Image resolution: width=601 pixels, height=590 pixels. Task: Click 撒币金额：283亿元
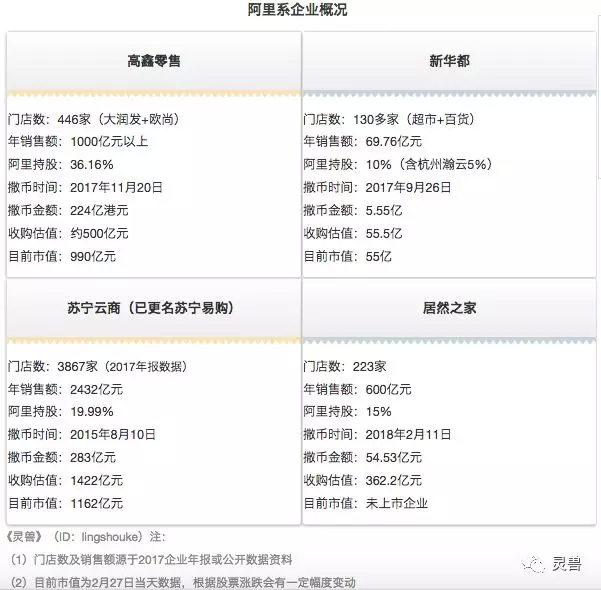coord(62,458)
